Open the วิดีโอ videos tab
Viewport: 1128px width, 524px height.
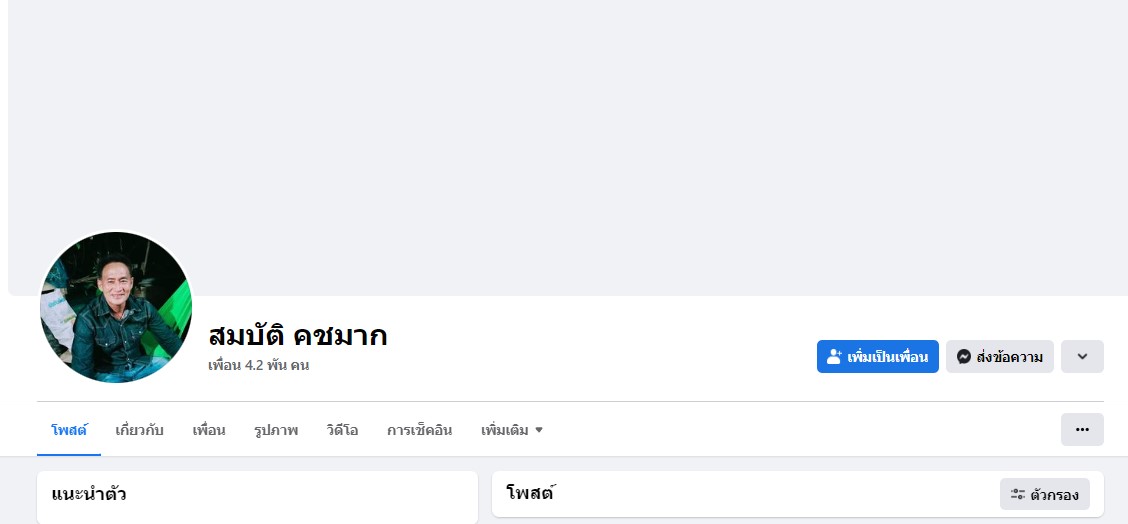[x=342, y=430]
